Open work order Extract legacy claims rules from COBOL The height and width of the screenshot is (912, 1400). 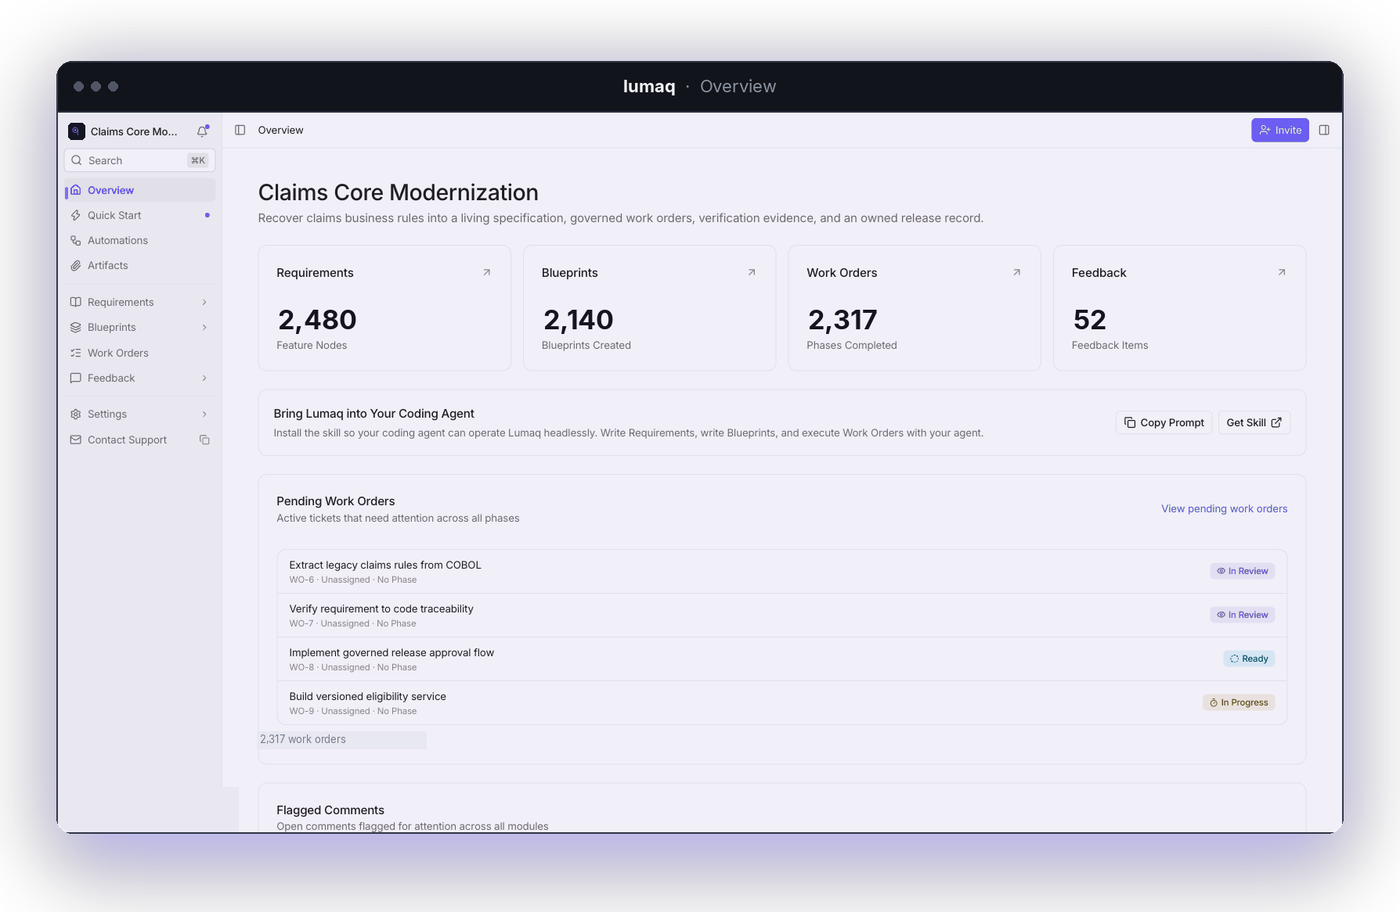pos(782,571)
